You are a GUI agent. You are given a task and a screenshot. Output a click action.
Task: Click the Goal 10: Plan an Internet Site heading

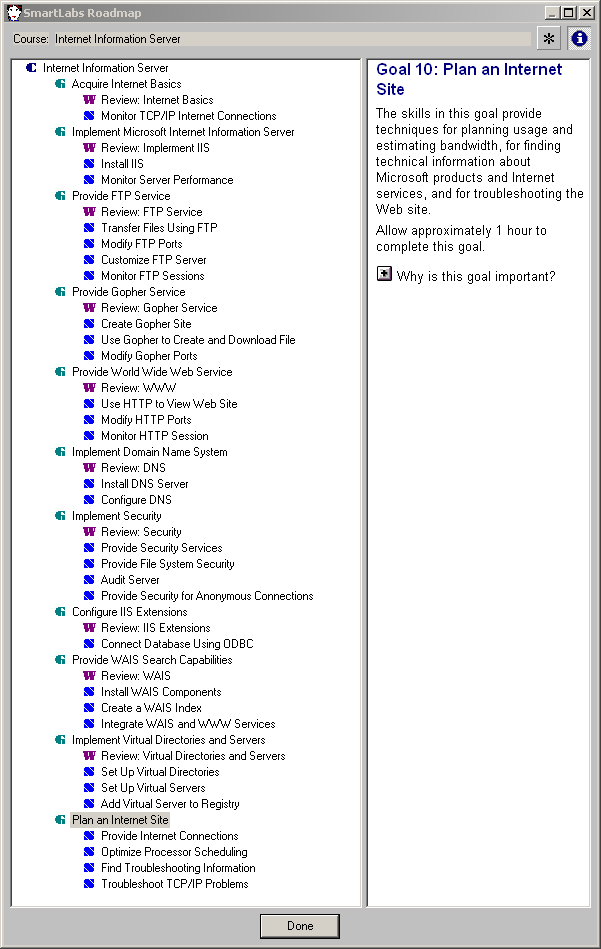469,79
